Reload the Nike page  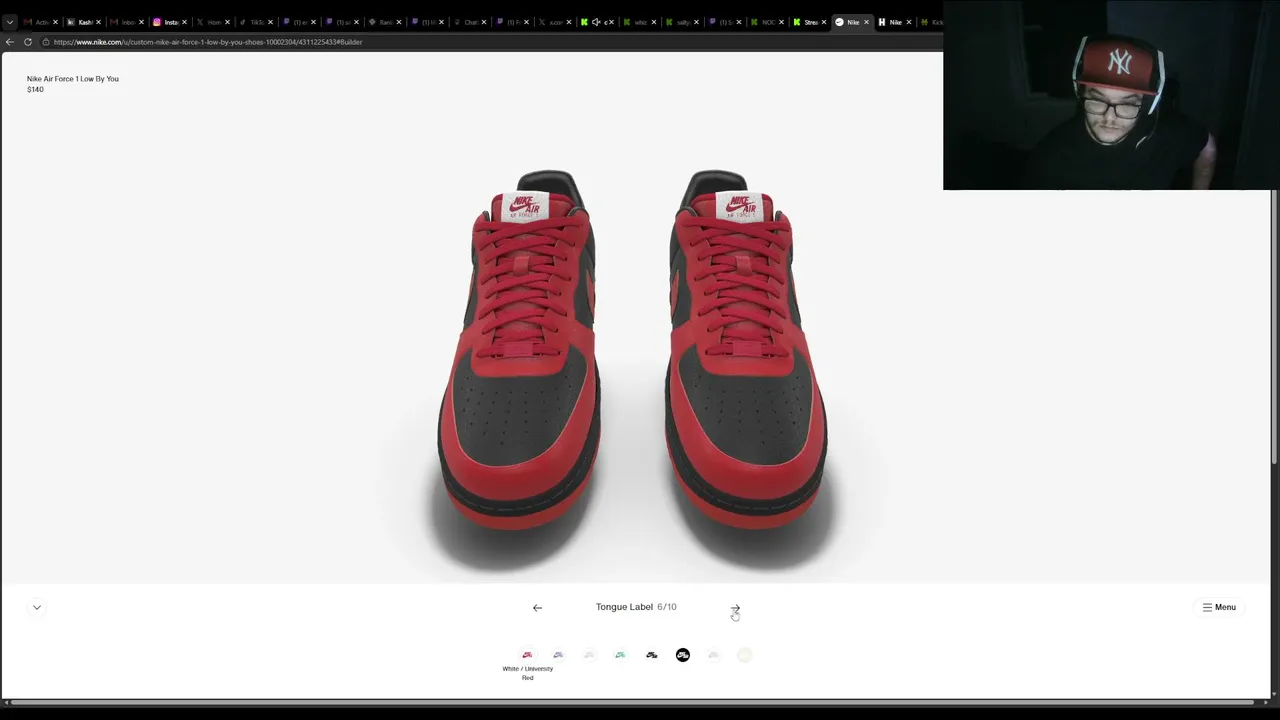(x=28, y=42)
